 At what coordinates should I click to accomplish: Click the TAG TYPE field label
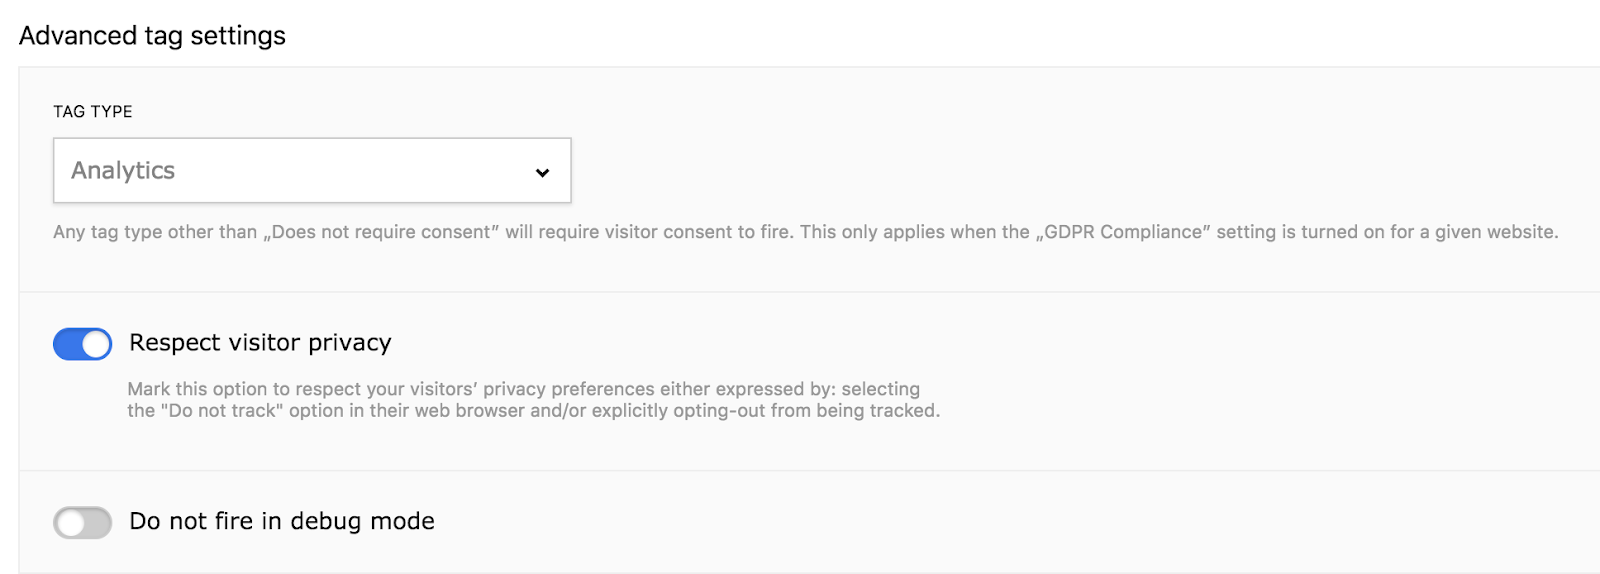pos(93,112)
